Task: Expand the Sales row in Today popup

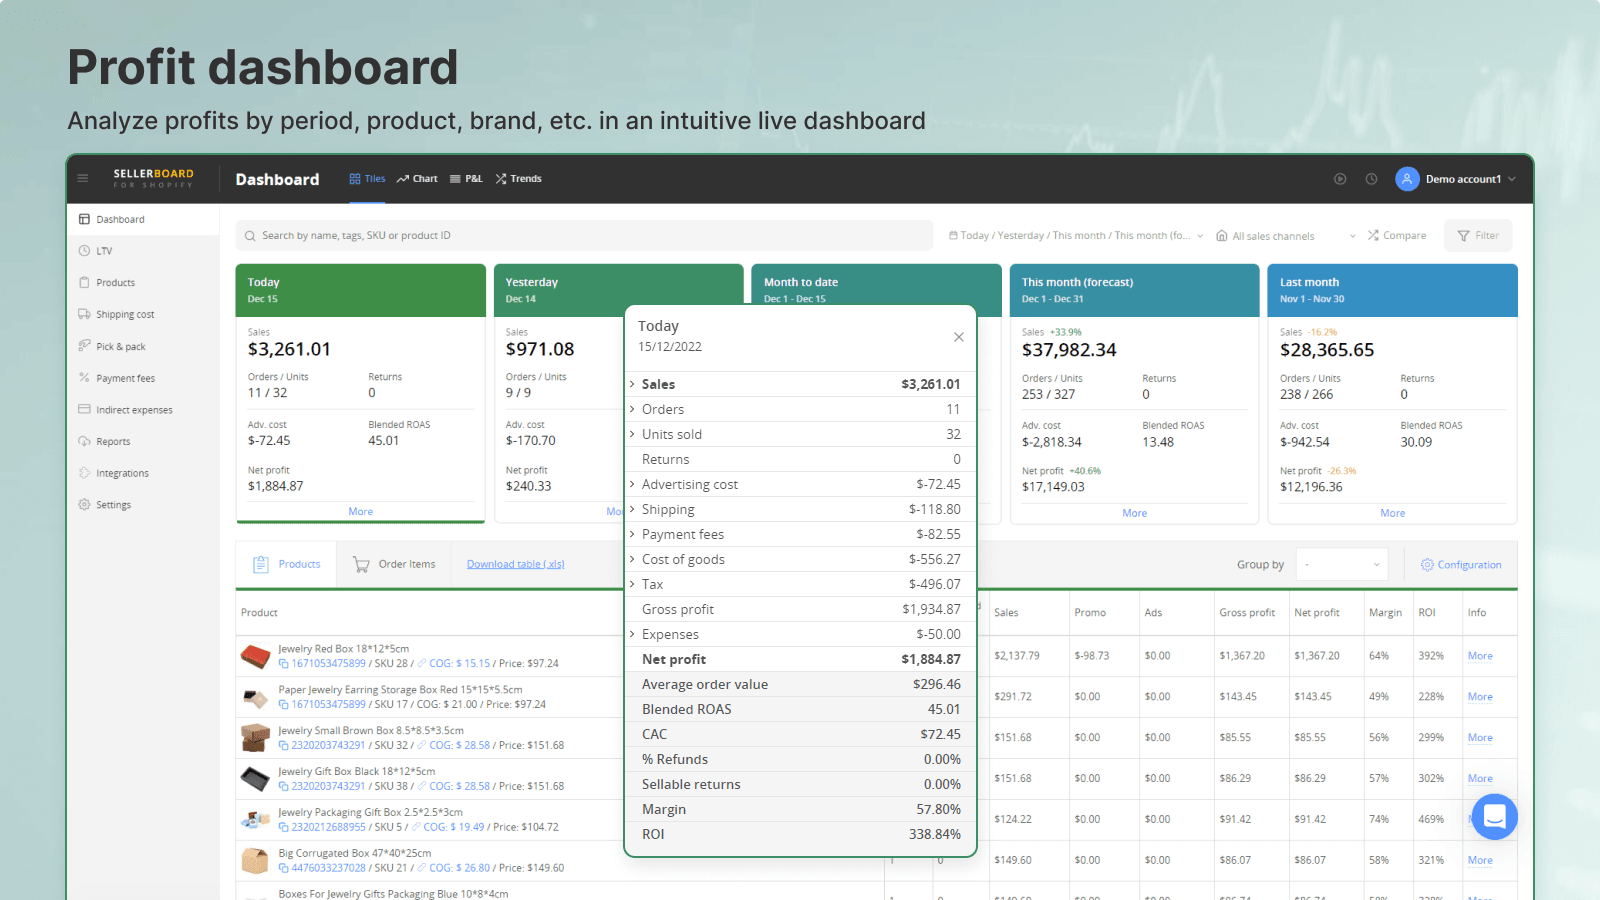Action: (x=633, y=384)
